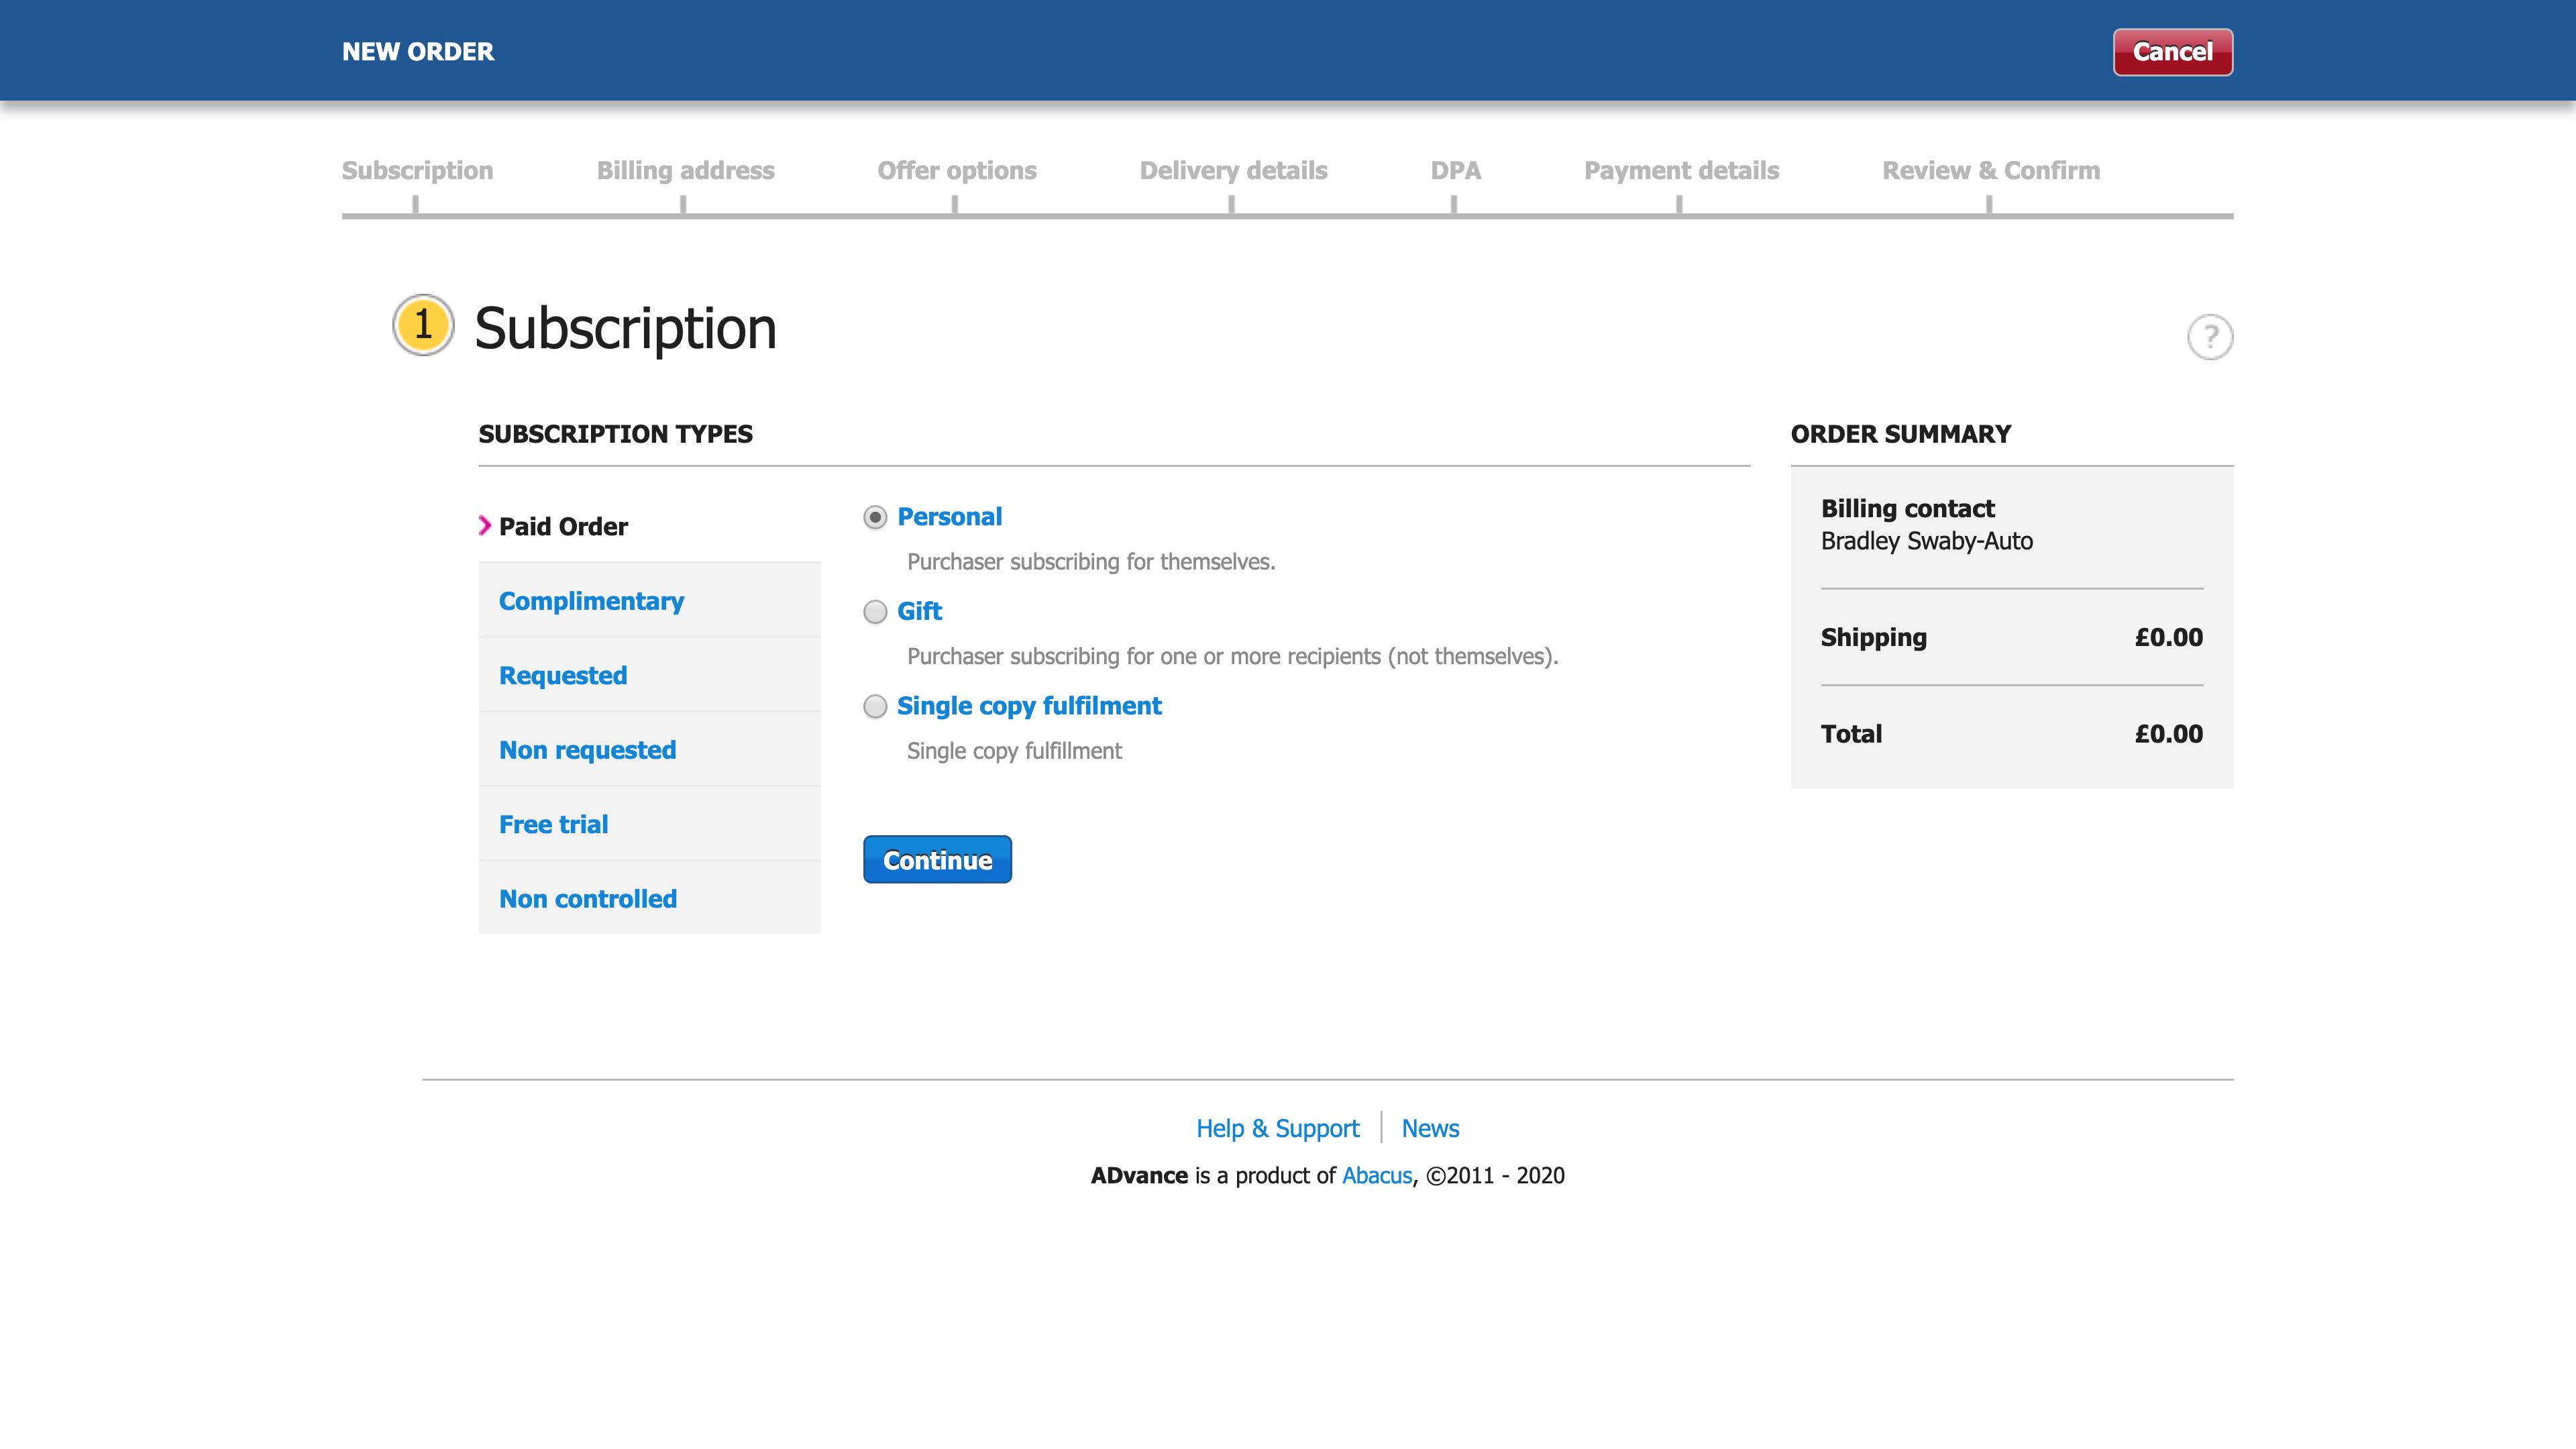Click the pink chevron beside Paid Order
Screen dimensions: 2576x1449
pos(485,526)
